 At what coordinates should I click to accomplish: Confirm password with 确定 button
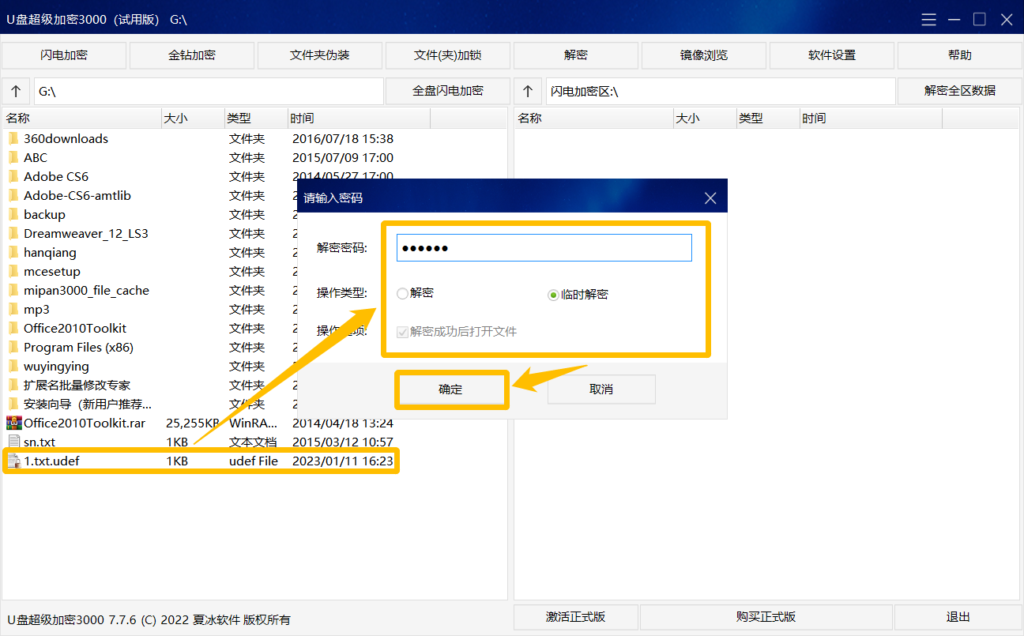point(451,389)
